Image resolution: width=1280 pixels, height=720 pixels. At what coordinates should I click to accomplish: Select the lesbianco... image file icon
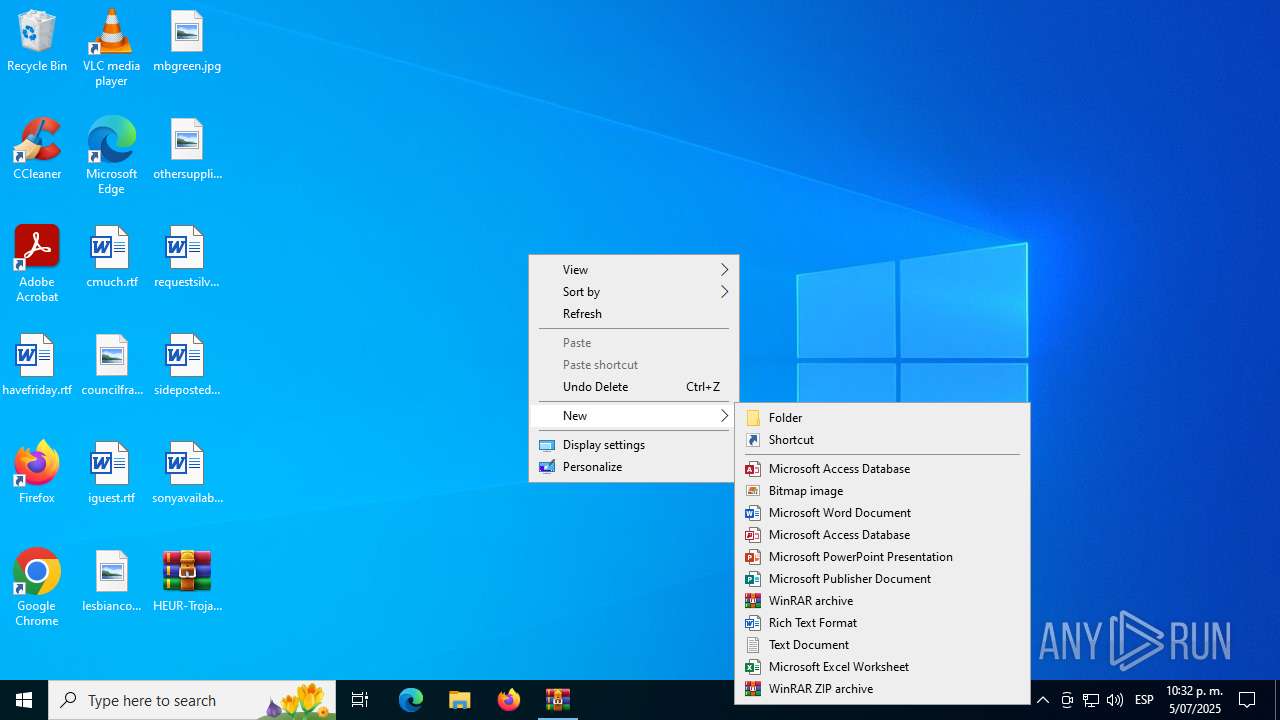click(x=111, y=581)
